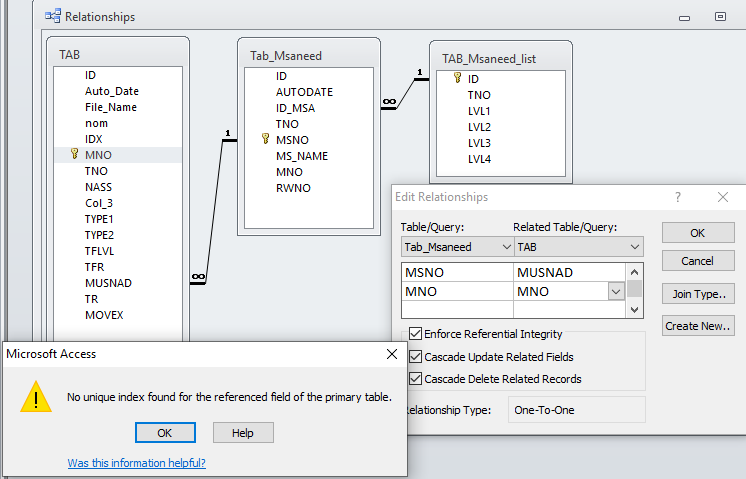The height and width of the screenshot is (479, 746).
Task: Click the empty third row left cell
Action: click(x=457, y=310)
